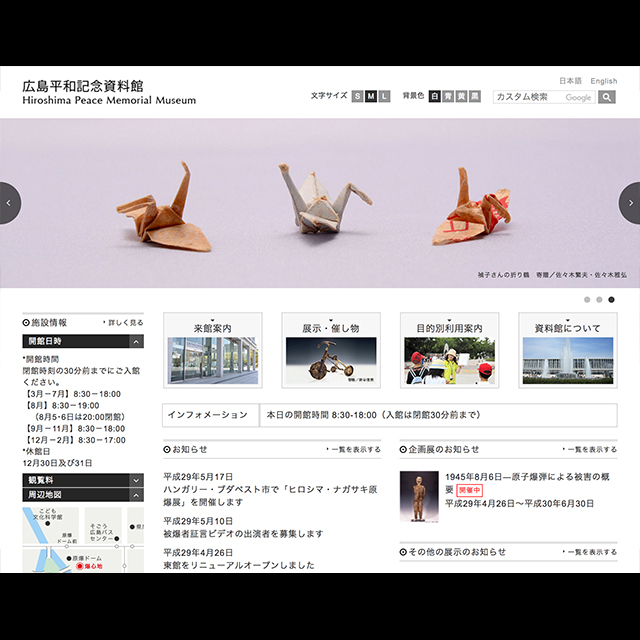This screenshot has width=640, height=640.
Task: Open 施設情報 詳しく見る link
Action: 123,322
